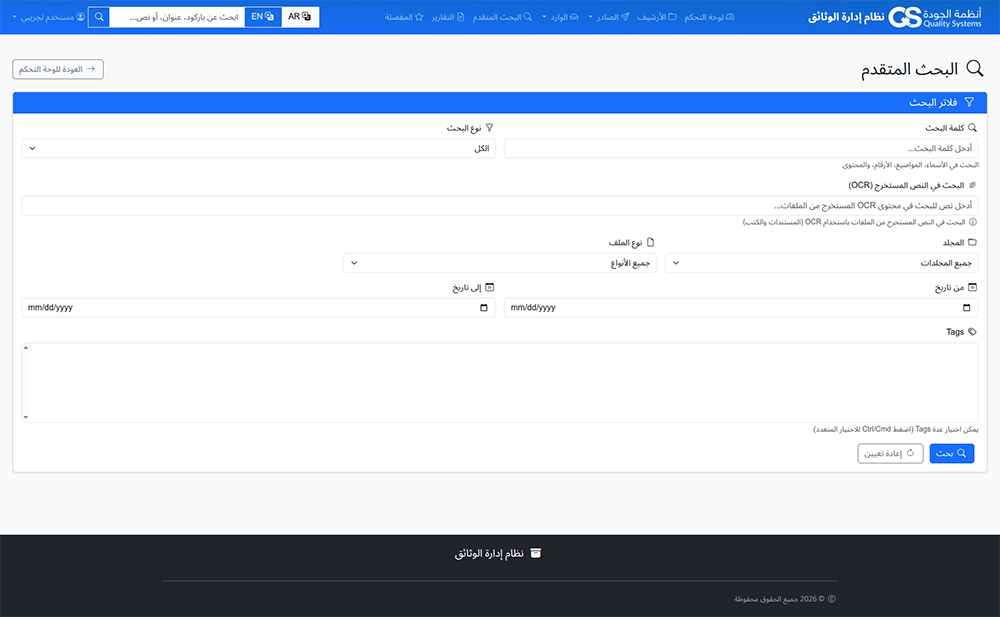Expand the 'الصادر' menu in navbar
Image resolution: width=1000 pixels, height=617 pixels.
coord(609,17)
